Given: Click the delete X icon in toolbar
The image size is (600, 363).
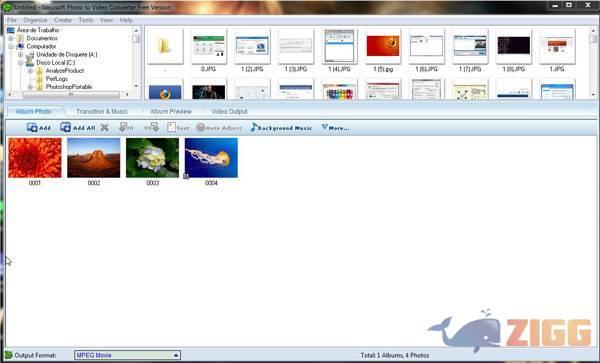Looking at the screenshot, I should [x=104, y=128].
